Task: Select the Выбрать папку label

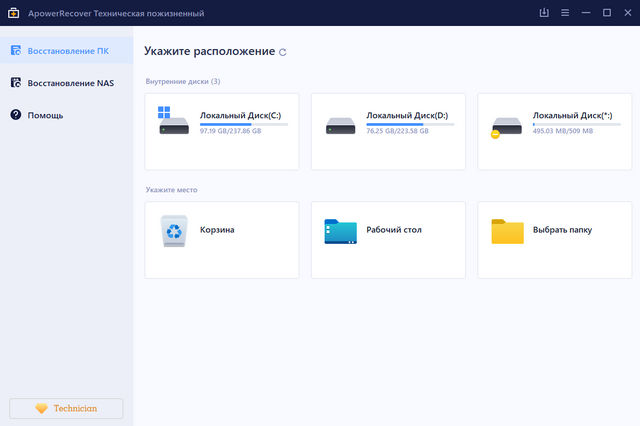Action: [562, 230]
